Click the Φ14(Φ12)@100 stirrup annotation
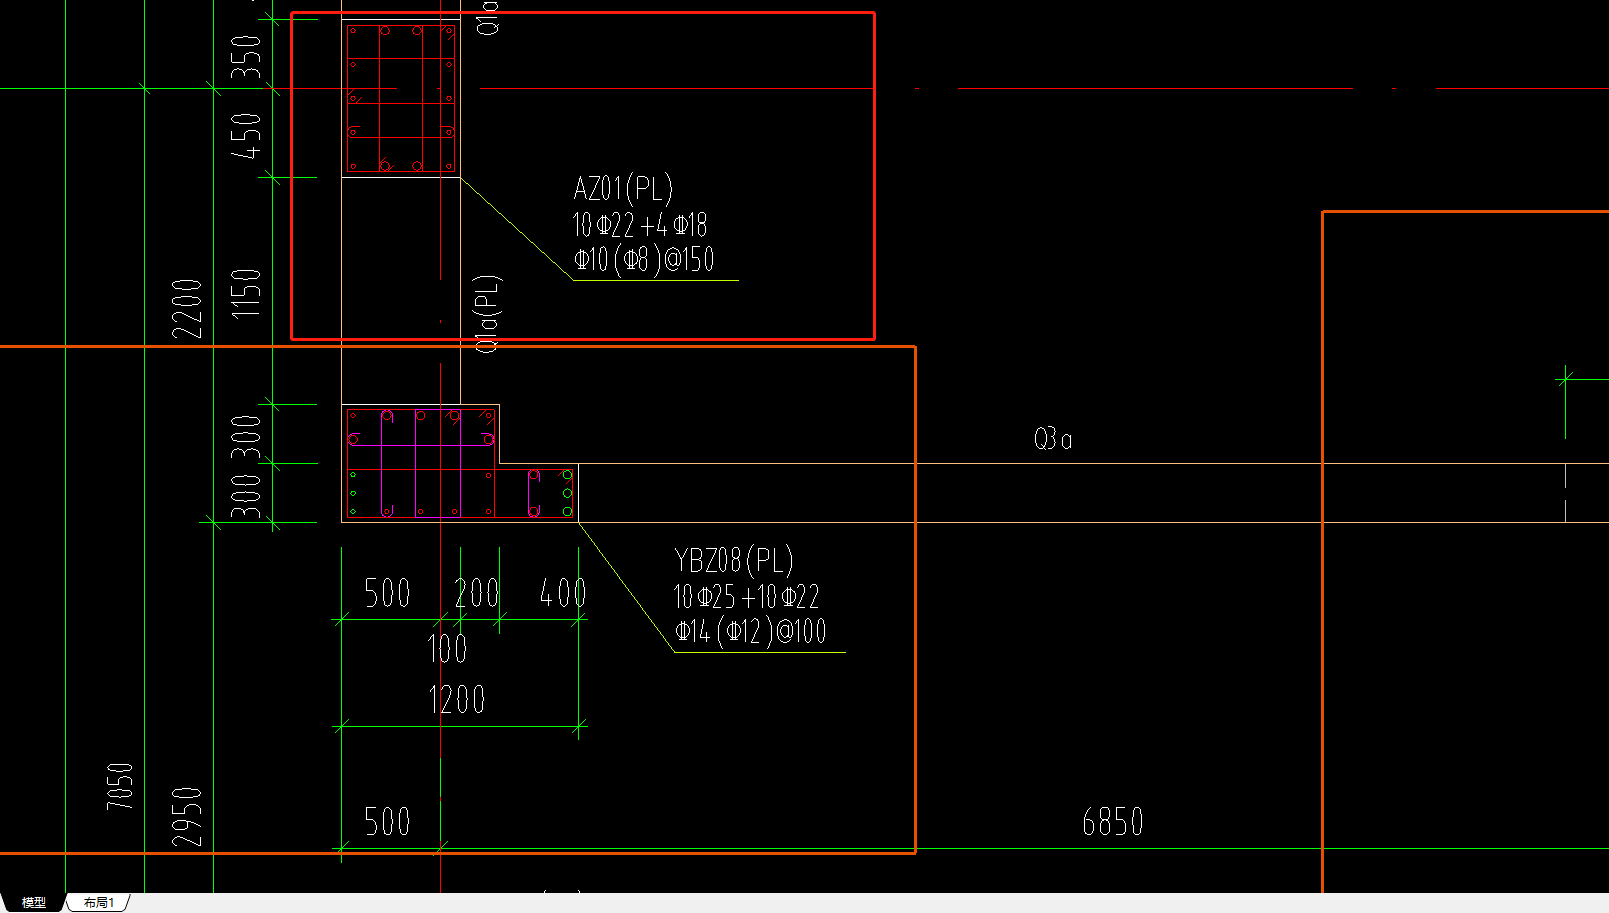The width and height of the screenshot is (1609, 913). [751, 631]
